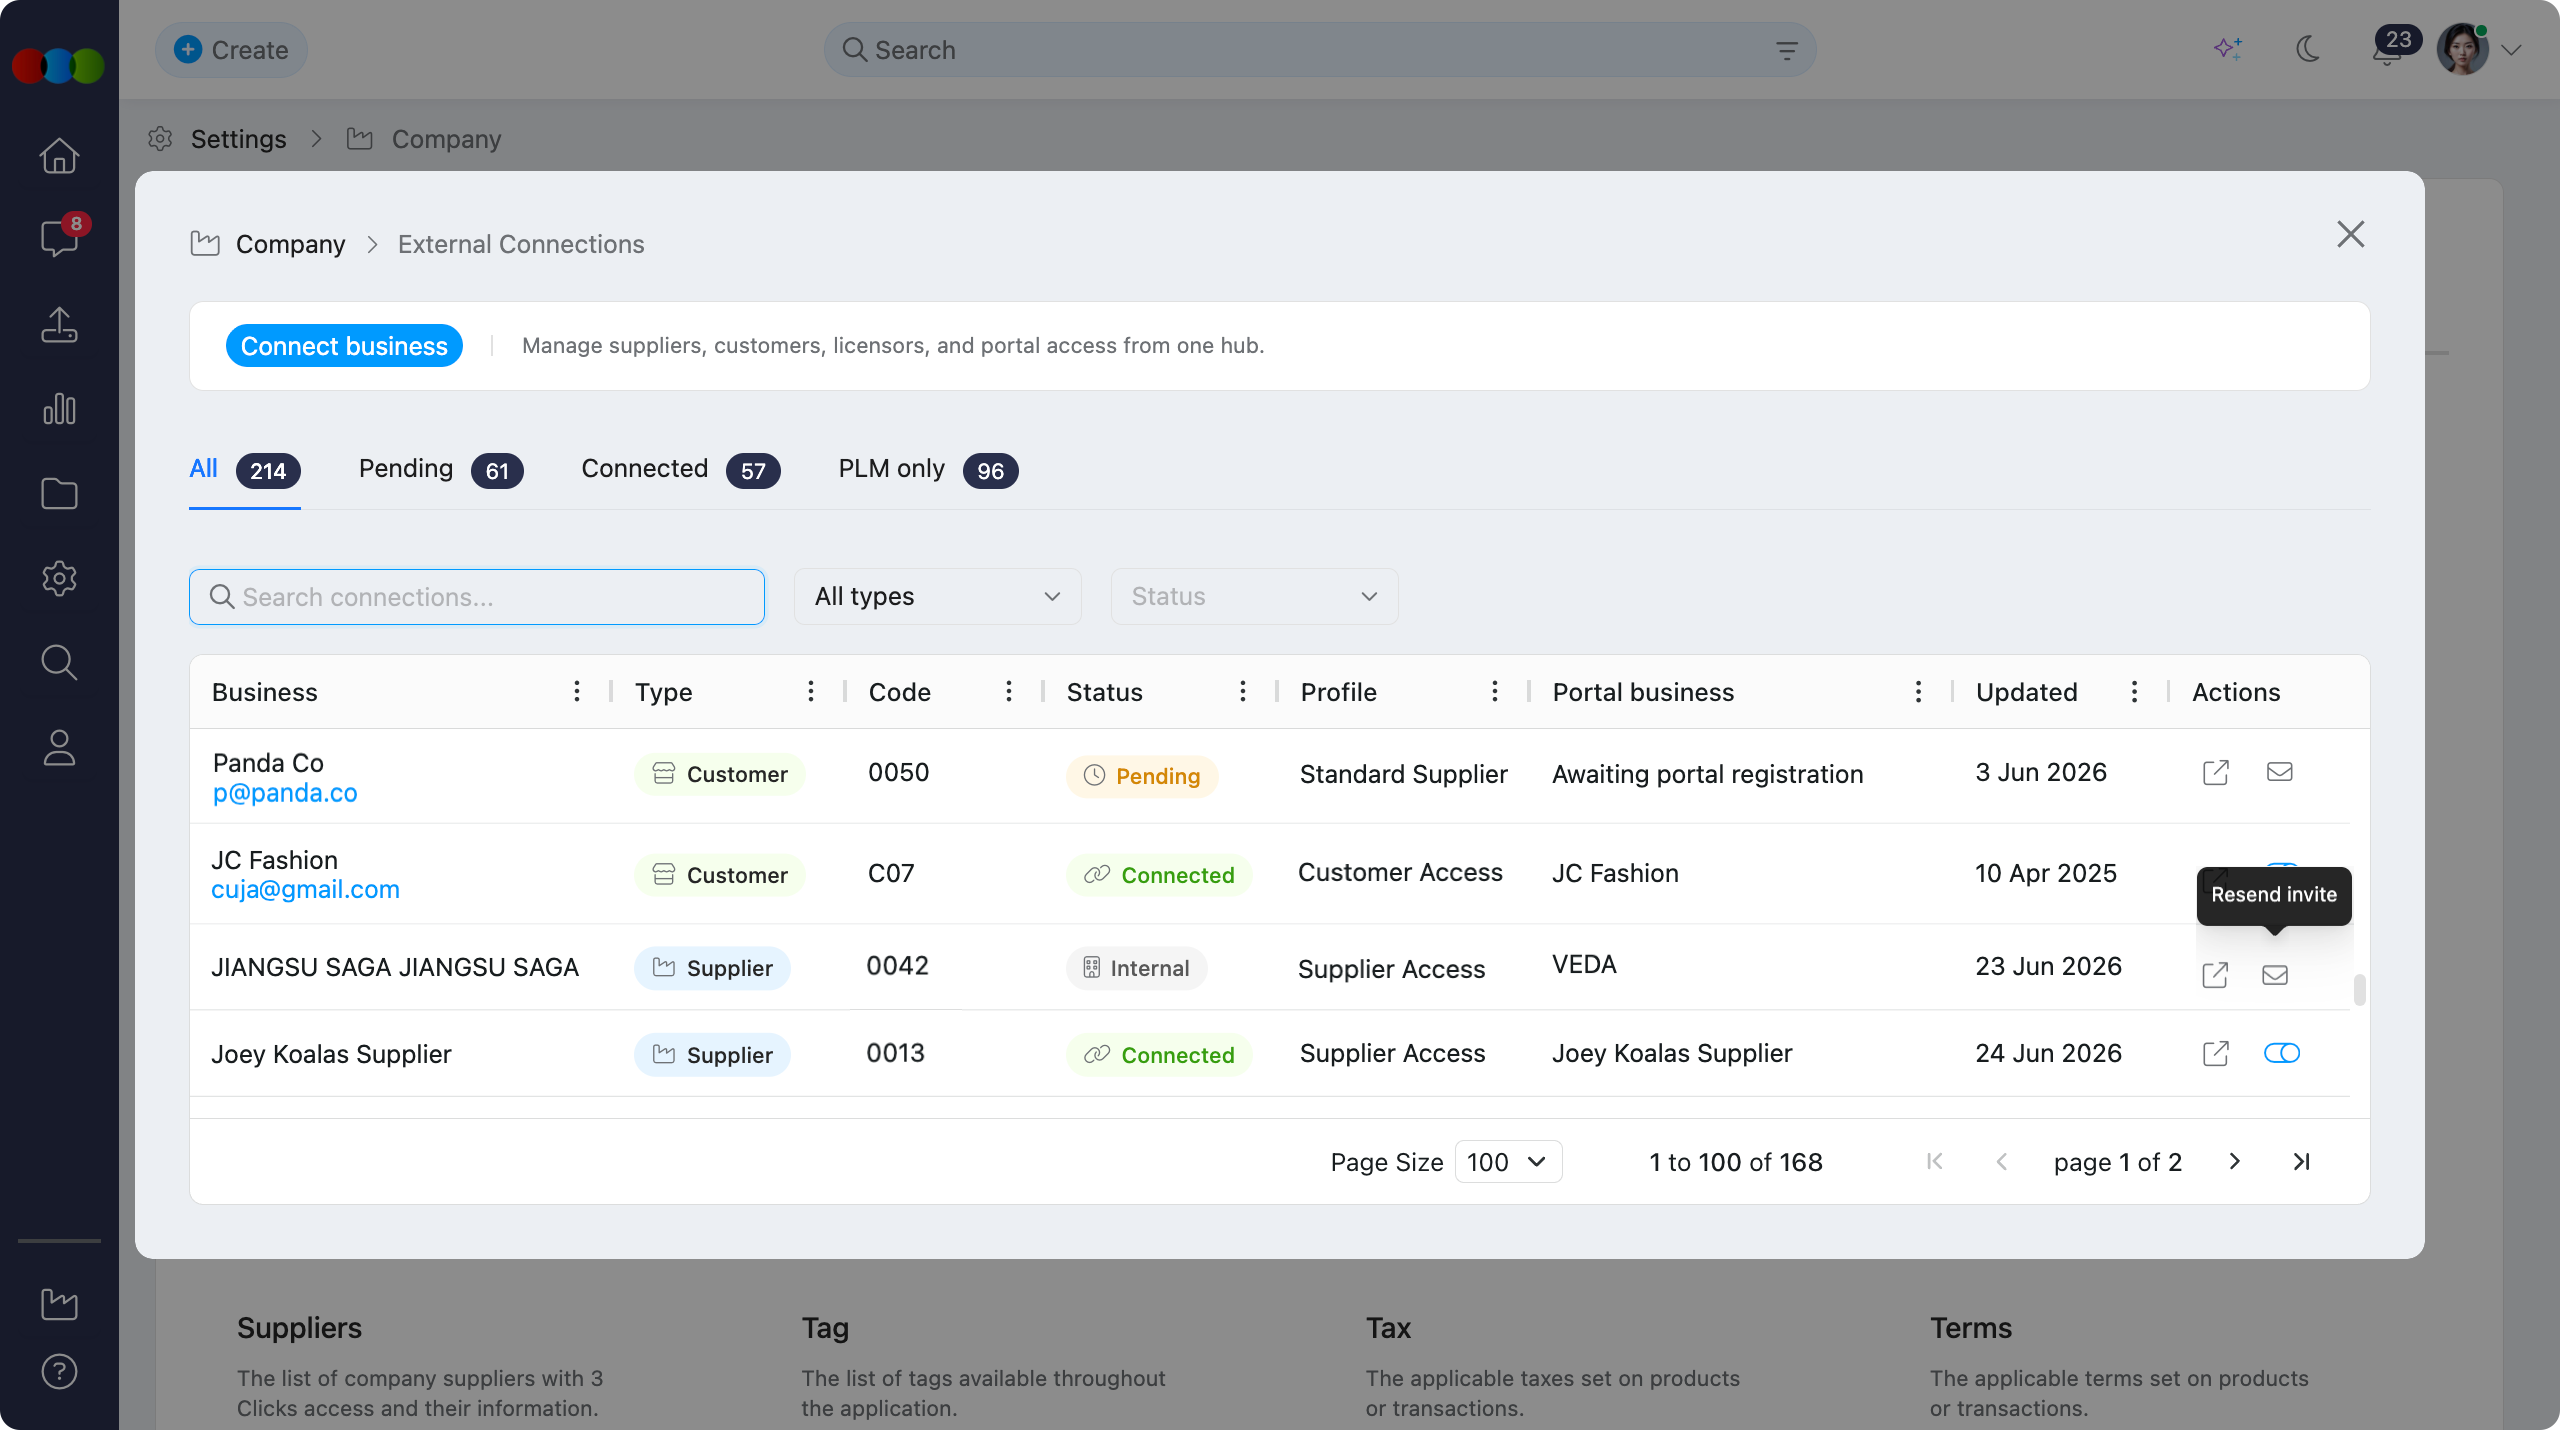2560x1430 pixels.
Task: Click the upload icon in sidebar
Action: pos(59,324)
